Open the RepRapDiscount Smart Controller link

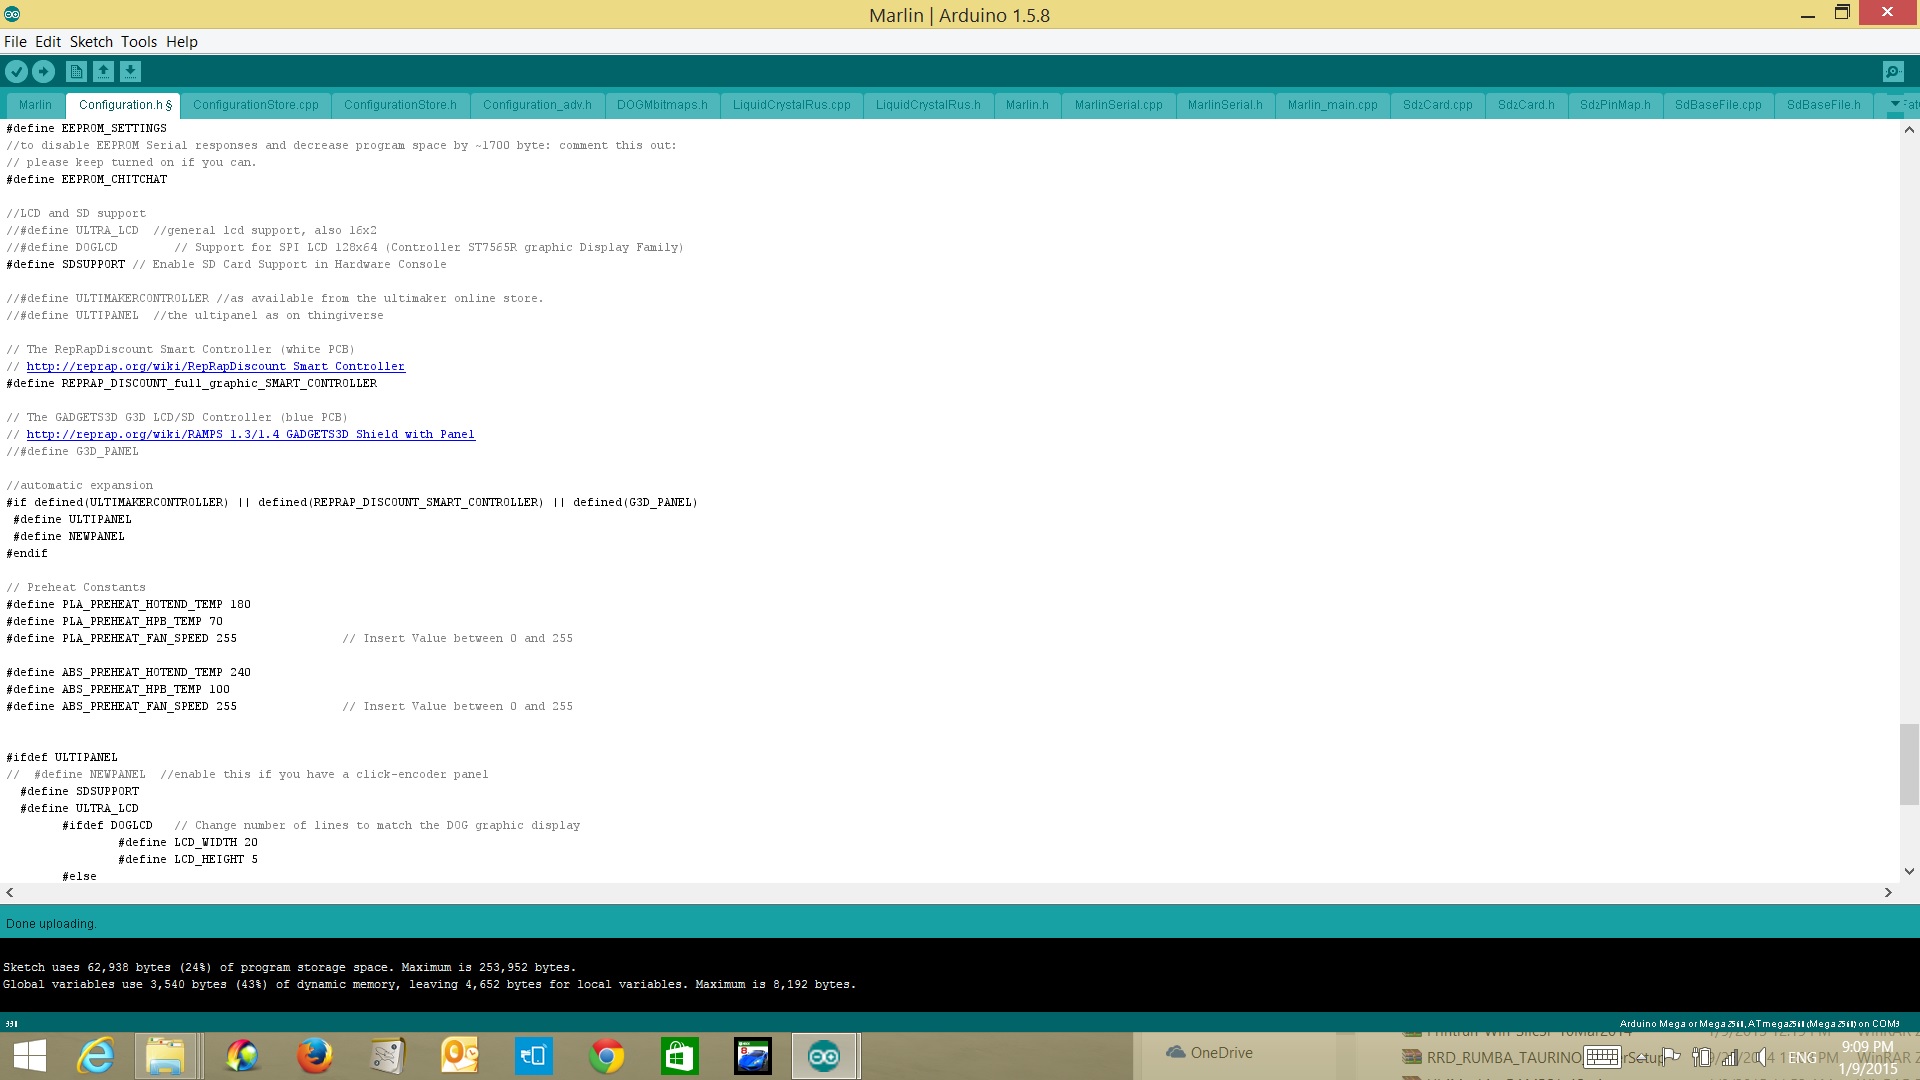point(215,367)
